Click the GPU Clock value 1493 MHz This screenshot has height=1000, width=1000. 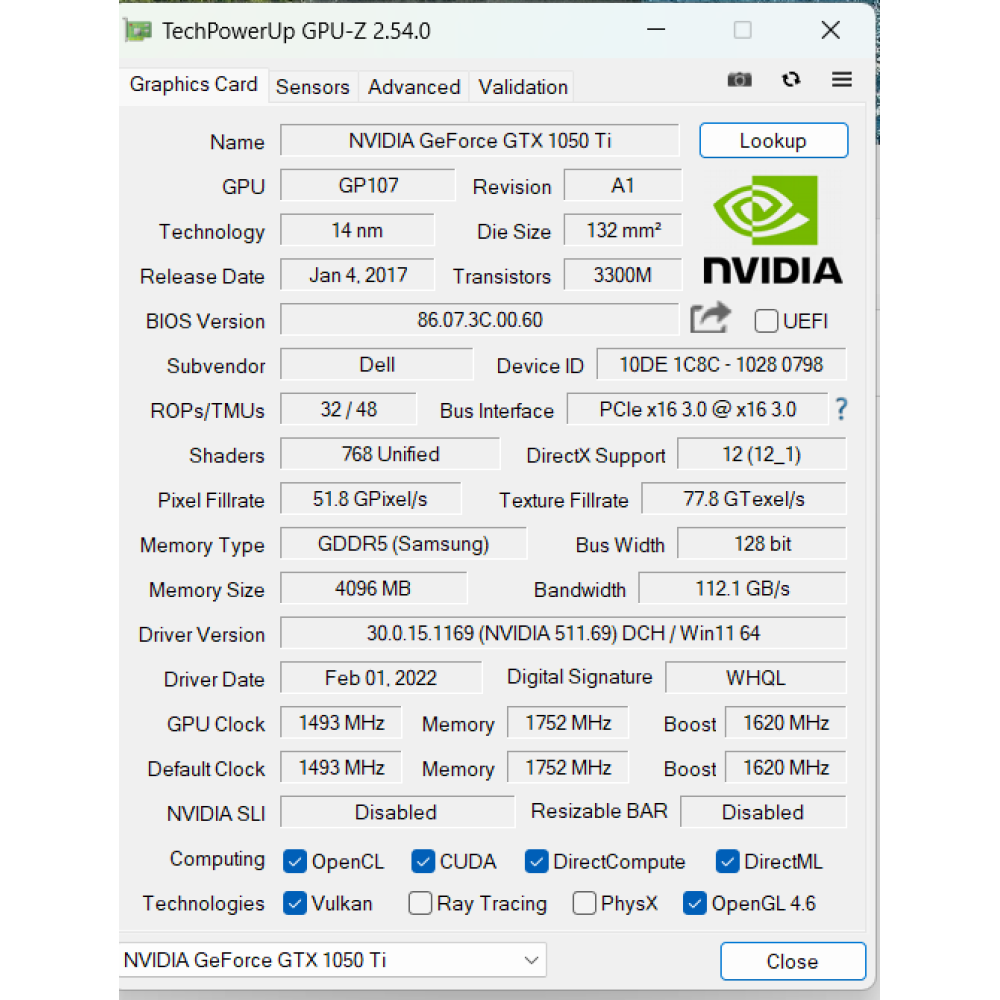[341, 723]
